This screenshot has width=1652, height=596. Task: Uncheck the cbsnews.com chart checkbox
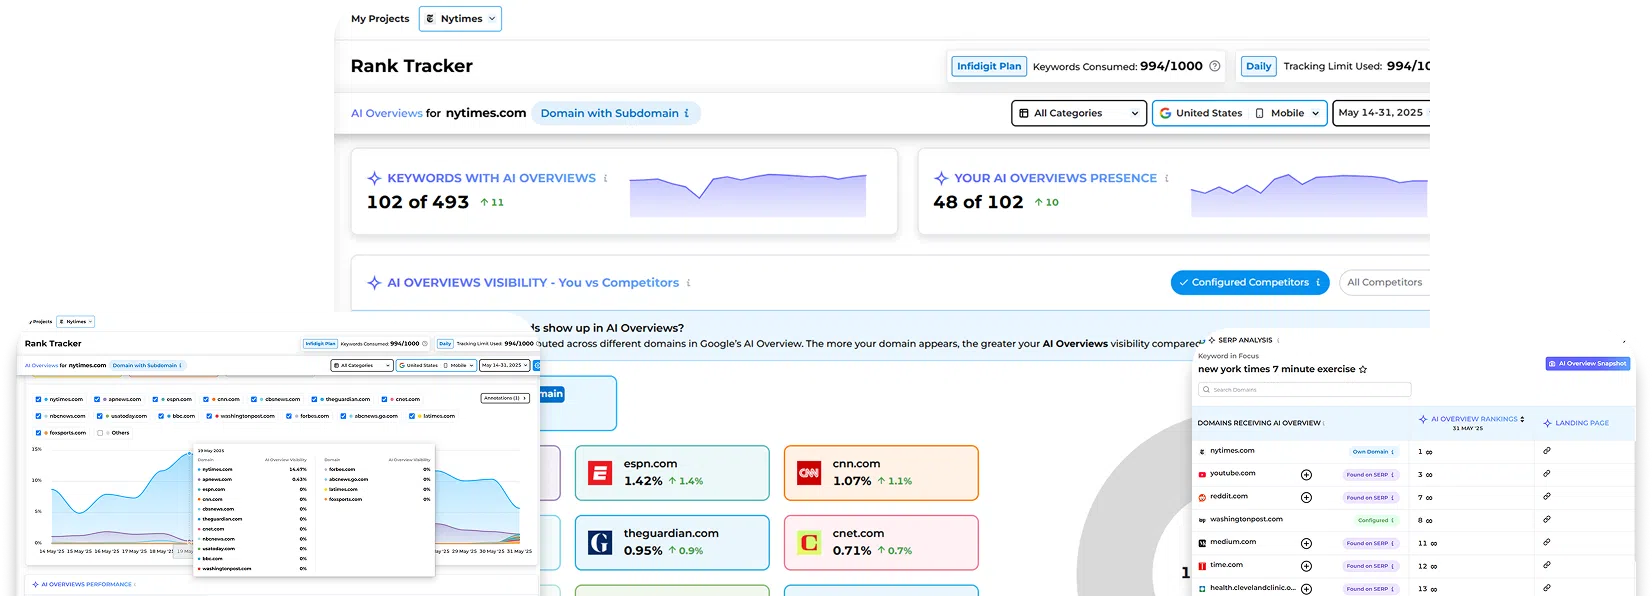click(x=254, y=399)
